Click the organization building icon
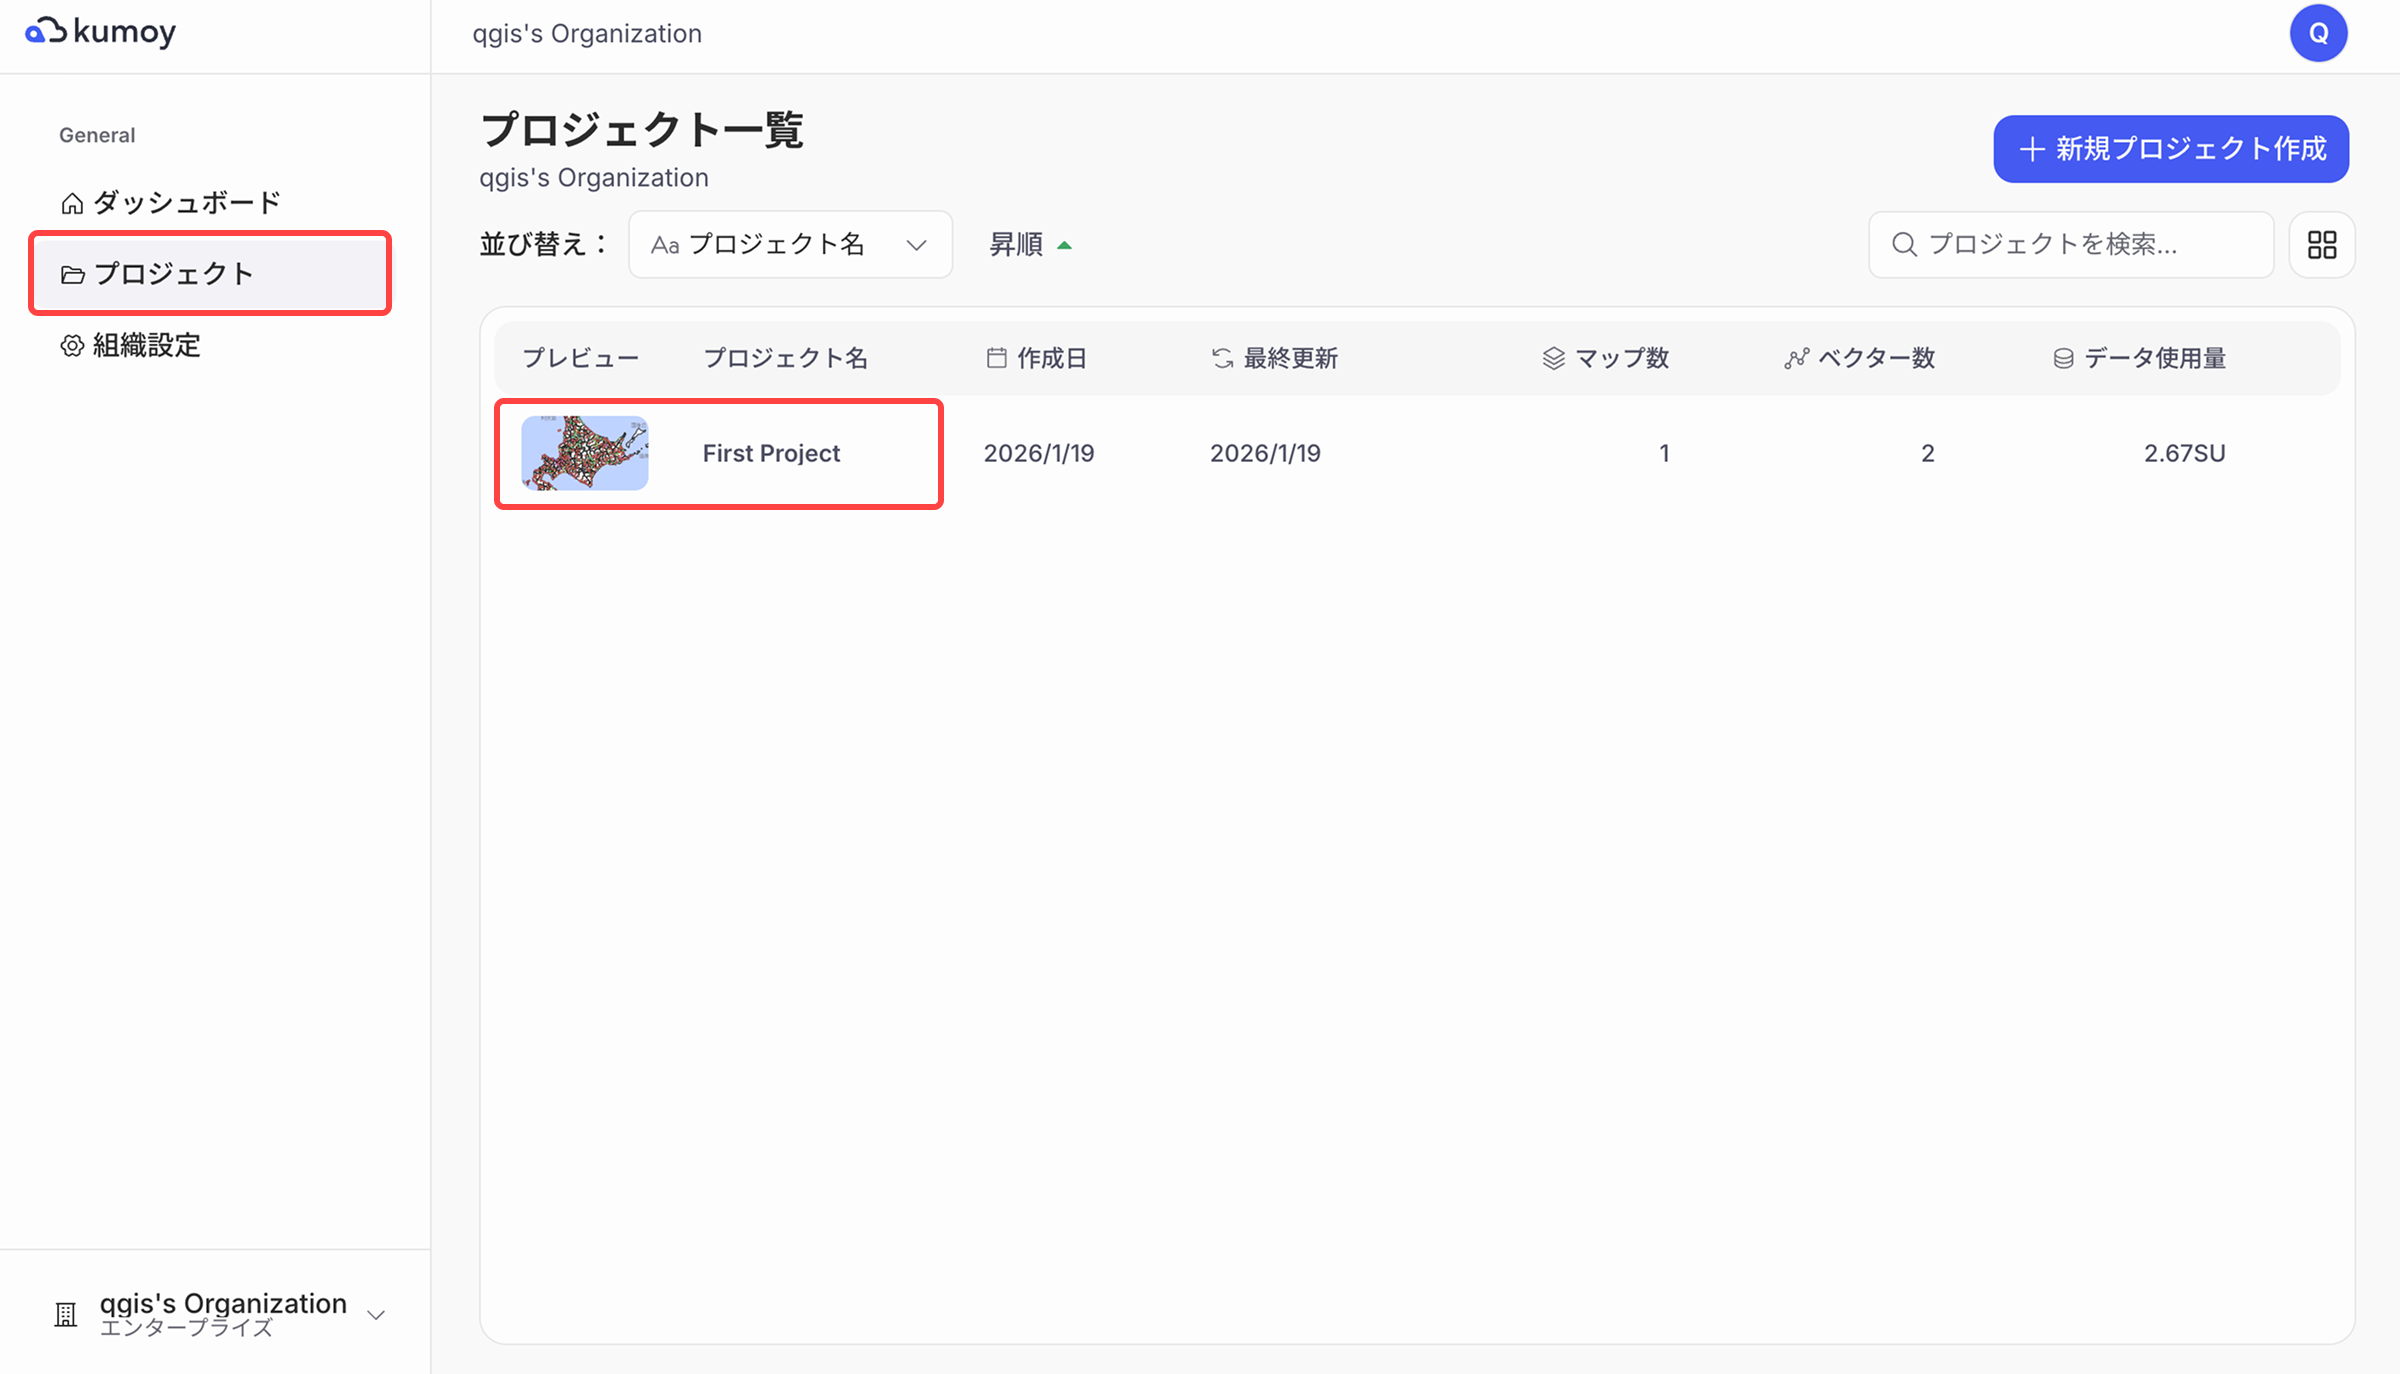Screen dimensions: 2400x1374 coord(66,1314)
